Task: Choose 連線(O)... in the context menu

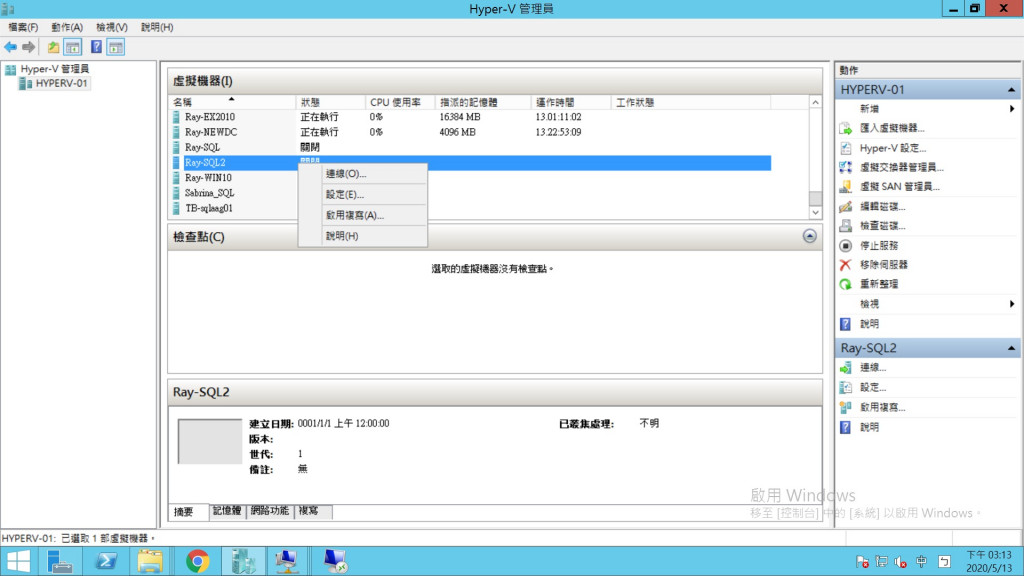Action: point(362,174)
